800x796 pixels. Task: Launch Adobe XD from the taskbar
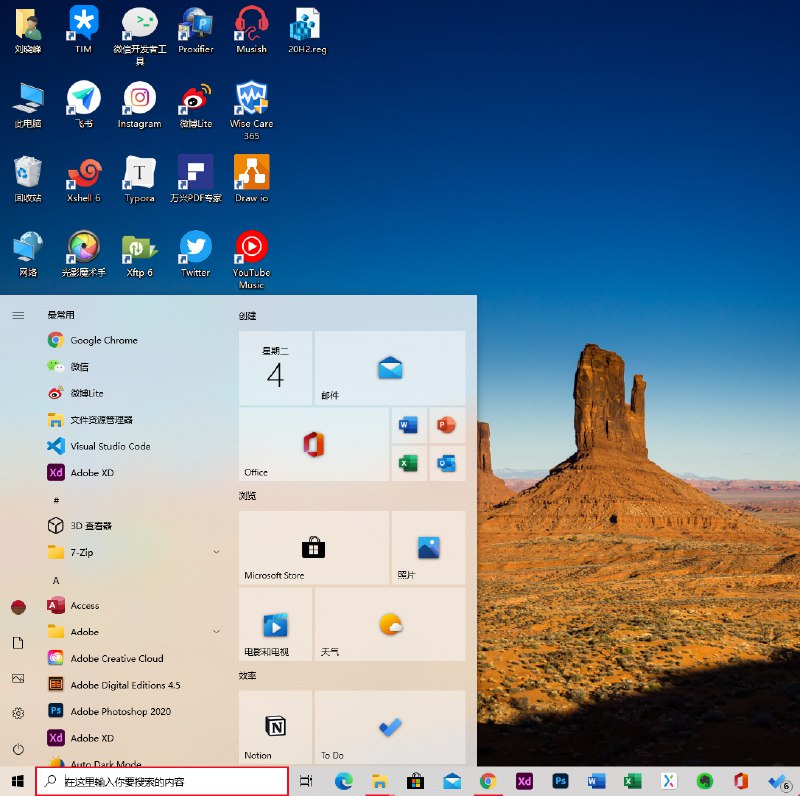[x=525, y=781]
